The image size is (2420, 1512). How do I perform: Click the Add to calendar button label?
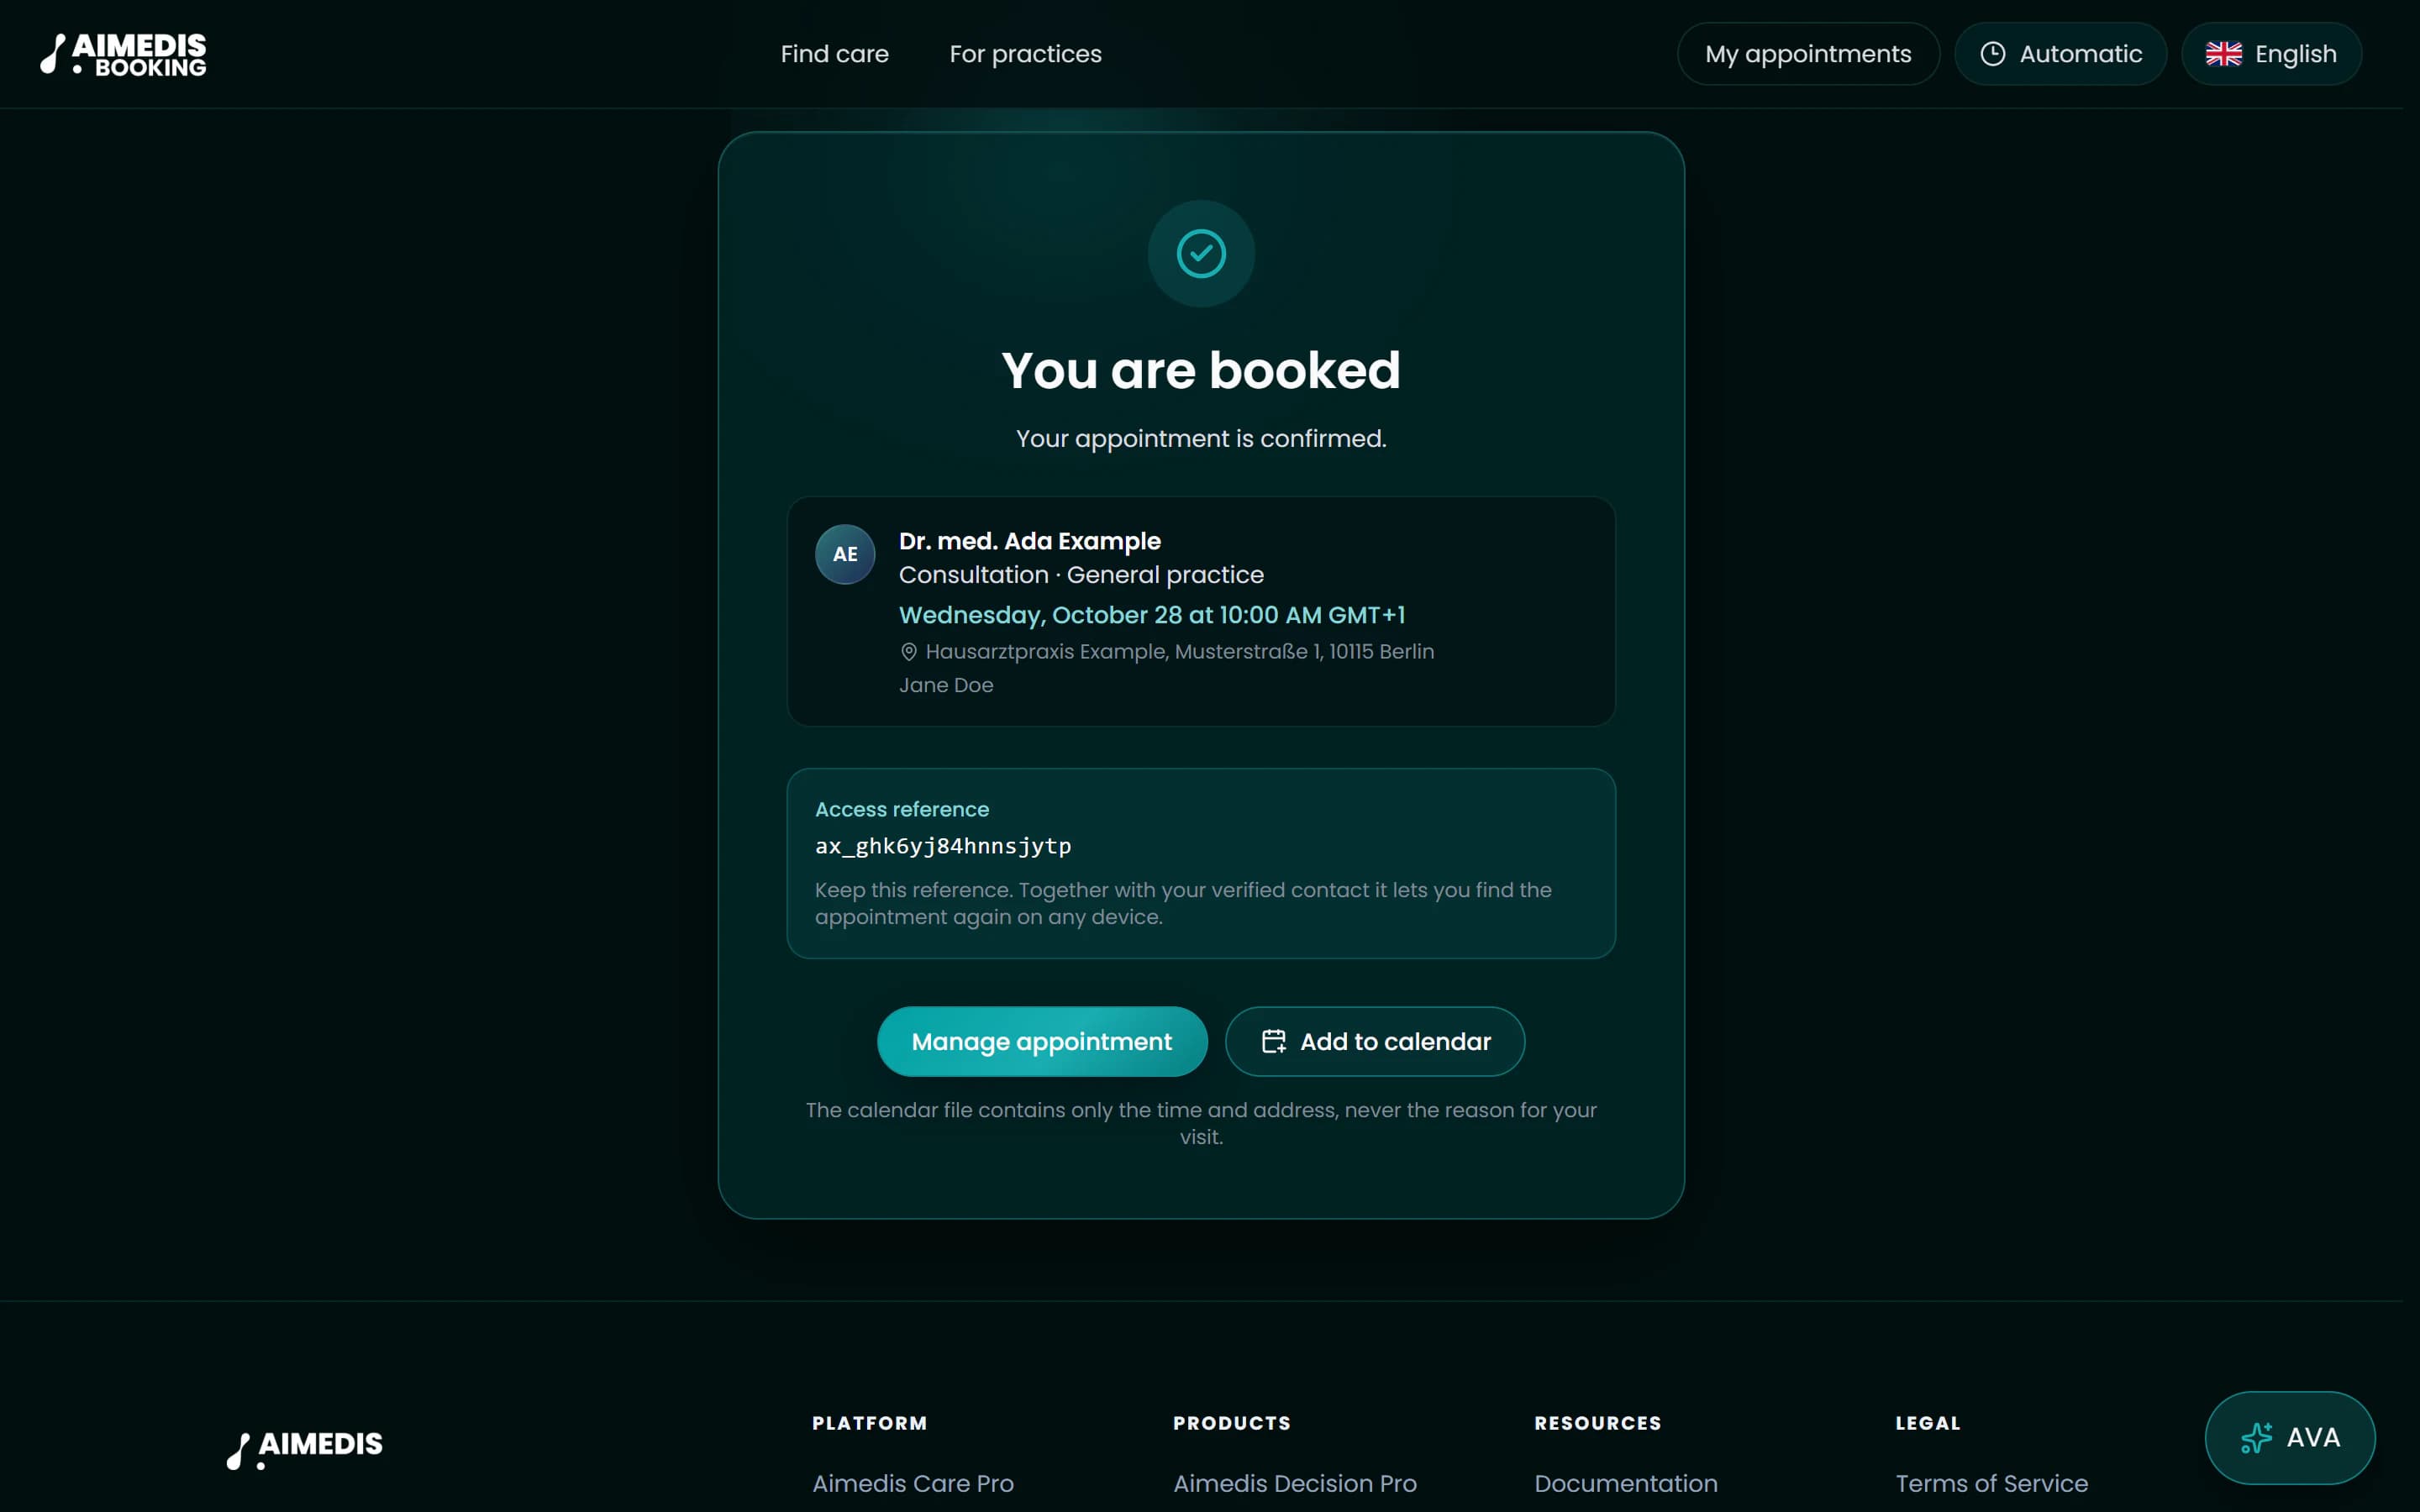pyautogui.click(x=1395, y=1041)
